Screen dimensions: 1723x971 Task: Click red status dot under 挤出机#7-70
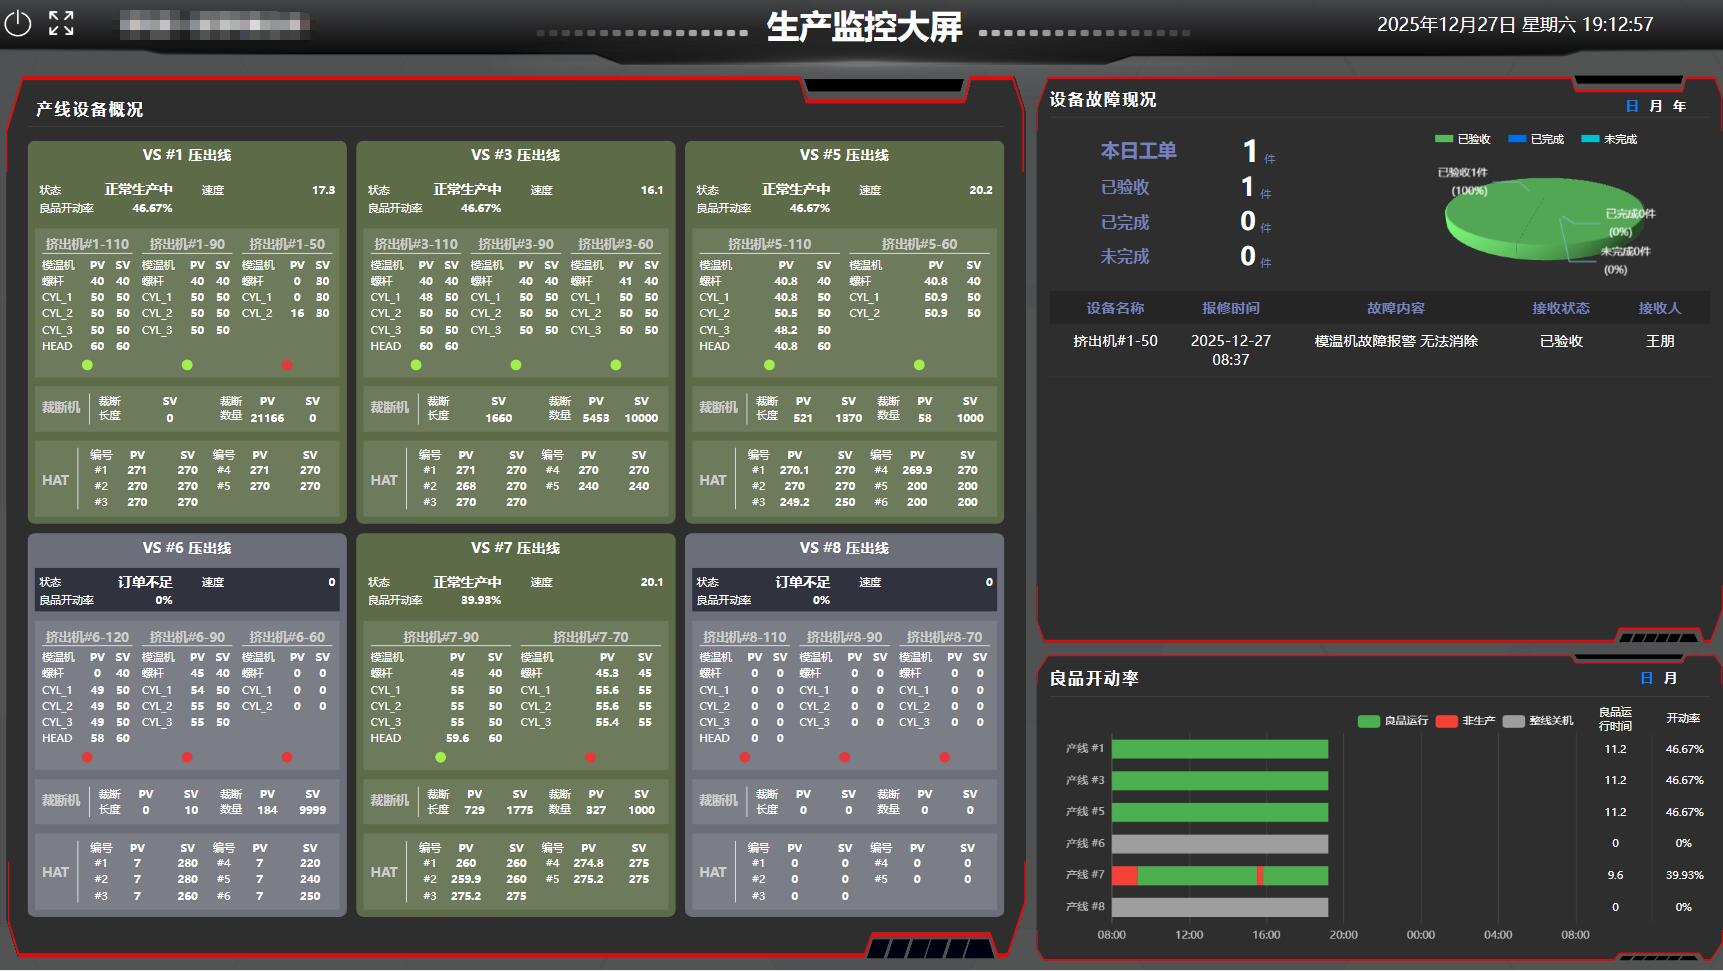(x=590, y=757)
